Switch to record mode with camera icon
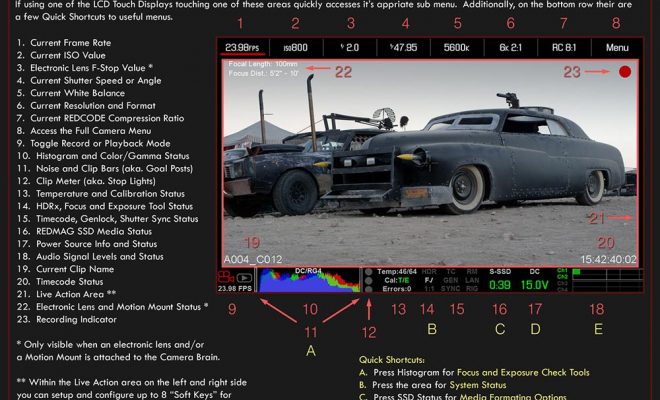Viewport: 660px width, 400px height. [226, 277]
